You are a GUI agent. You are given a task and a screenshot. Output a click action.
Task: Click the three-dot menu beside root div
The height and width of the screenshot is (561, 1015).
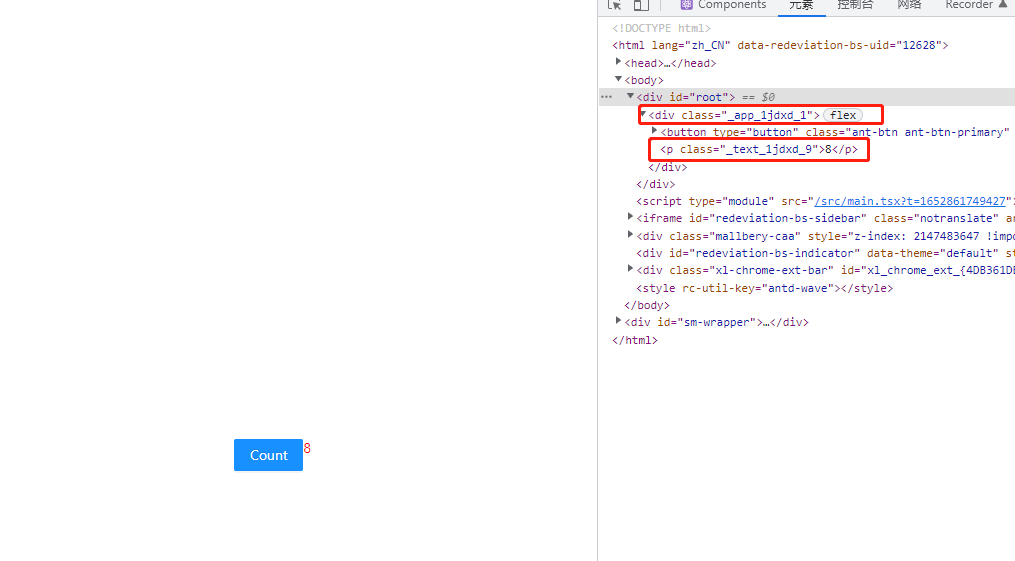pos(606,97)
